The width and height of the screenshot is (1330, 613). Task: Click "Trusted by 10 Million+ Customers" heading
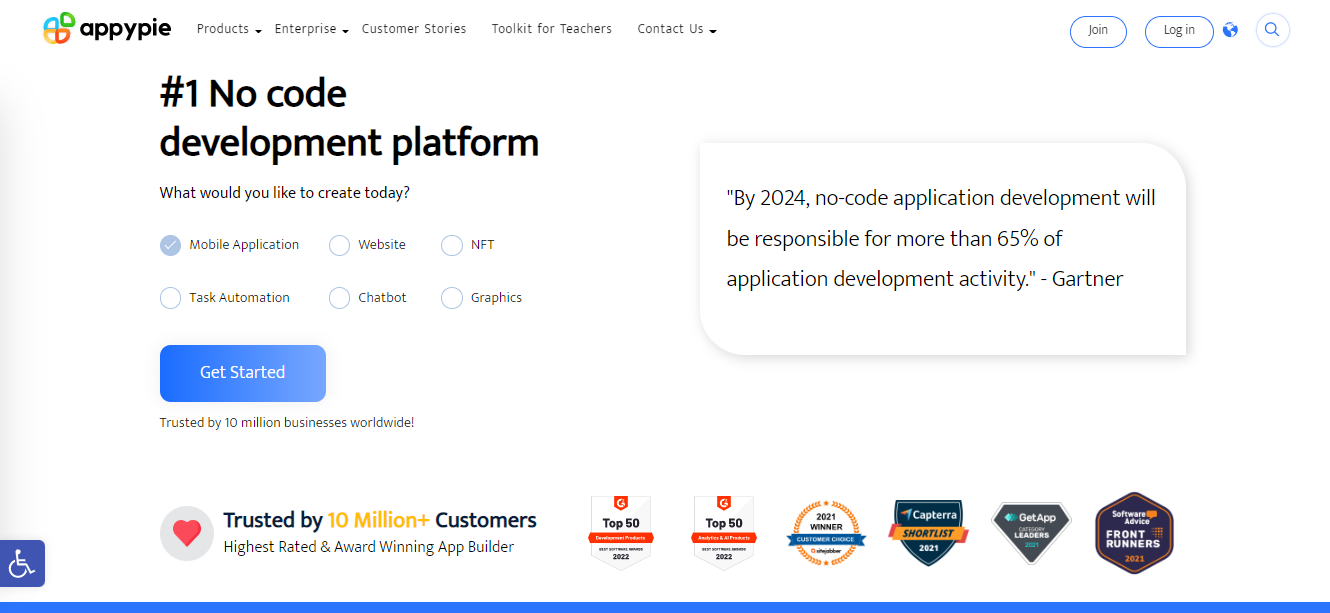point(380,520)
